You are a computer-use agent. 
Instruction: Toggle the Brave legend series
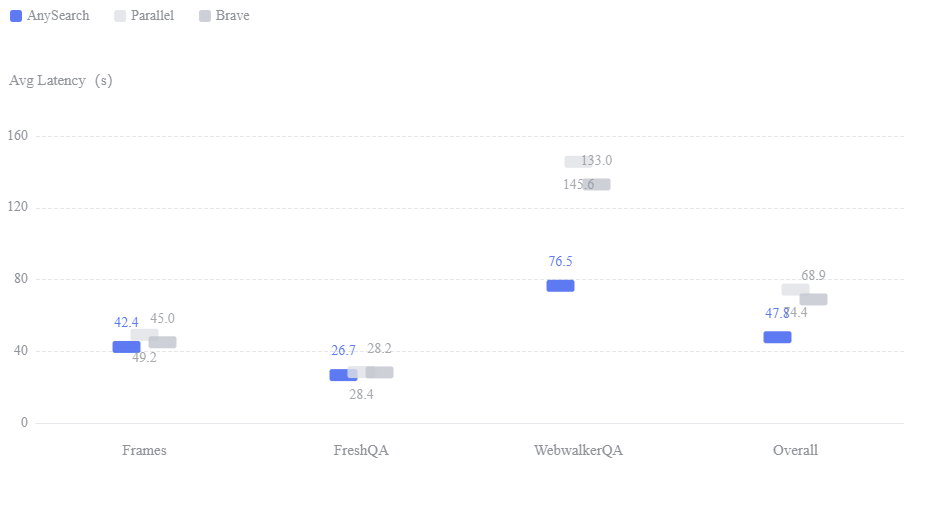(224, 16)
